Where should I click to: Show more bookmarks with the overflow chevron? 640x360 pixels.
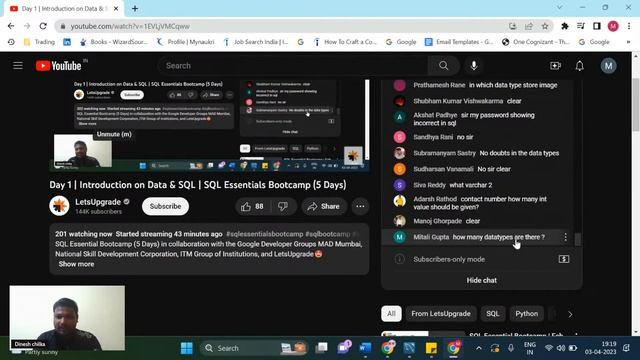click(628, 42)
